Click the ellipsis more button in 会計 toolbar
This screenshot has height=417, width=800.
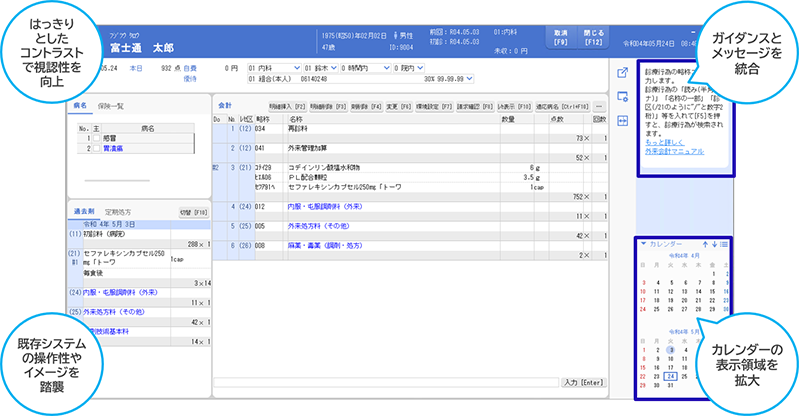[x=599, y=105]
